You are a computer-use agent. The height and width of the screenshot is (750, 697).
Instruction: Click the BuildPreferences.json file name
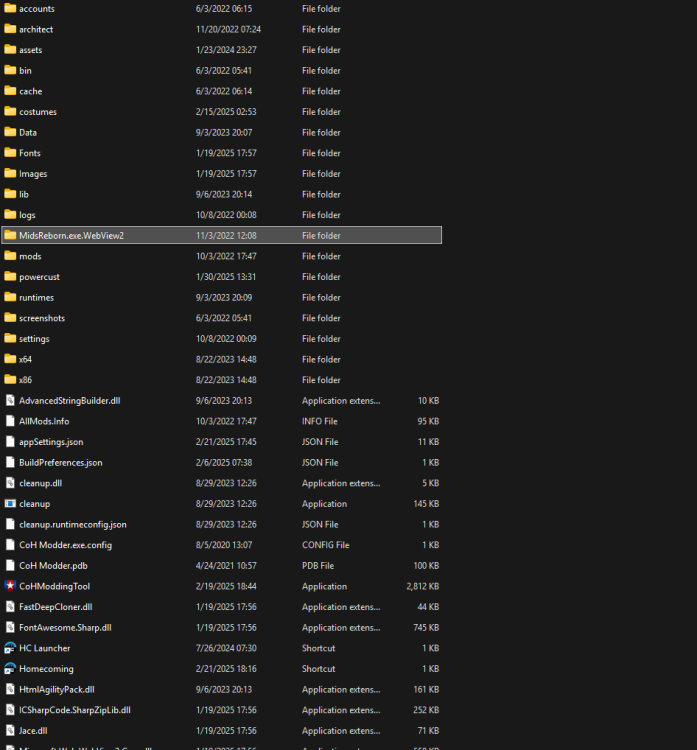60,463
